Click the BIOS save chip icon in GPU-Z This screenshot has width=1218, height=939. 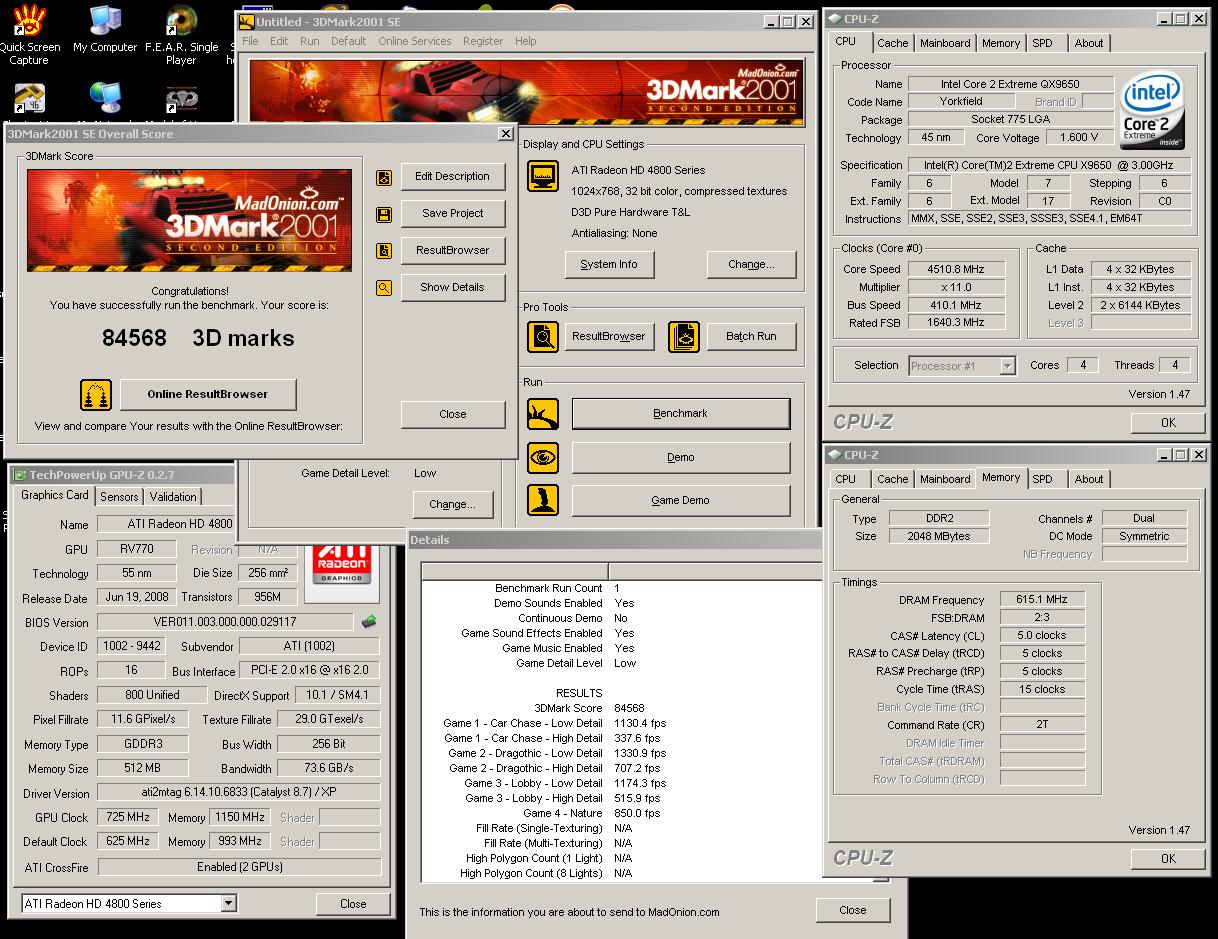(x=369, y=622)
